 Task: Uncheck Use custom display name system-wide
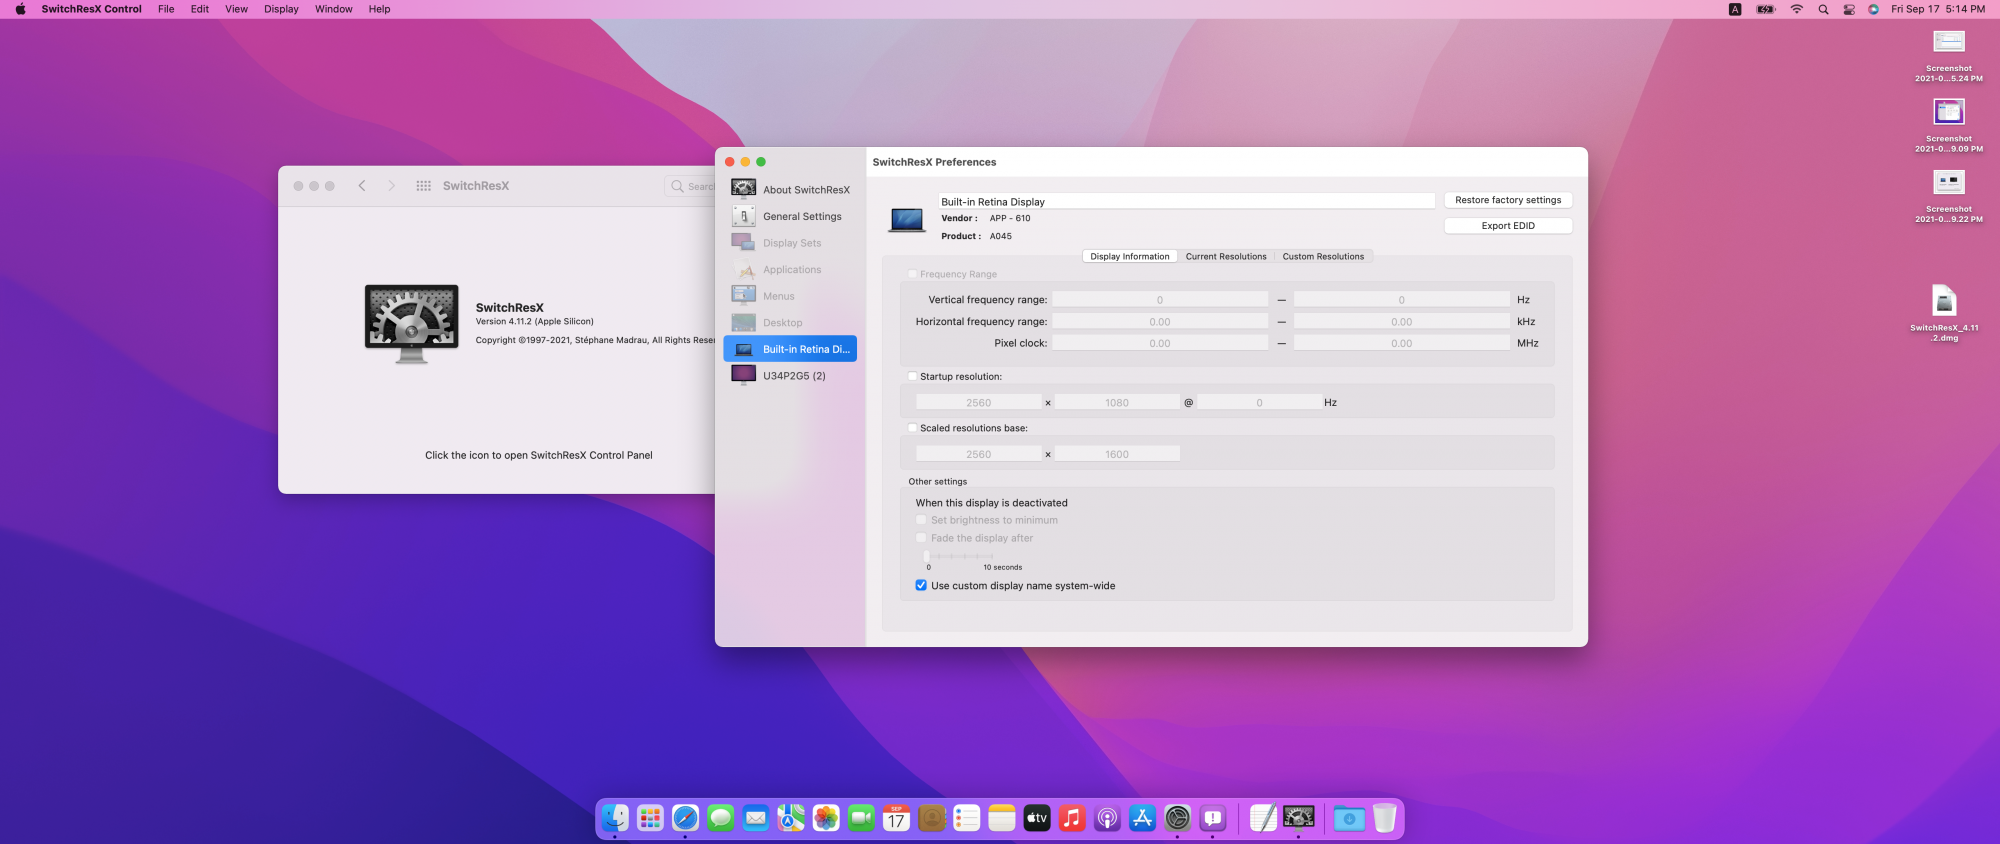coord(921,586)
